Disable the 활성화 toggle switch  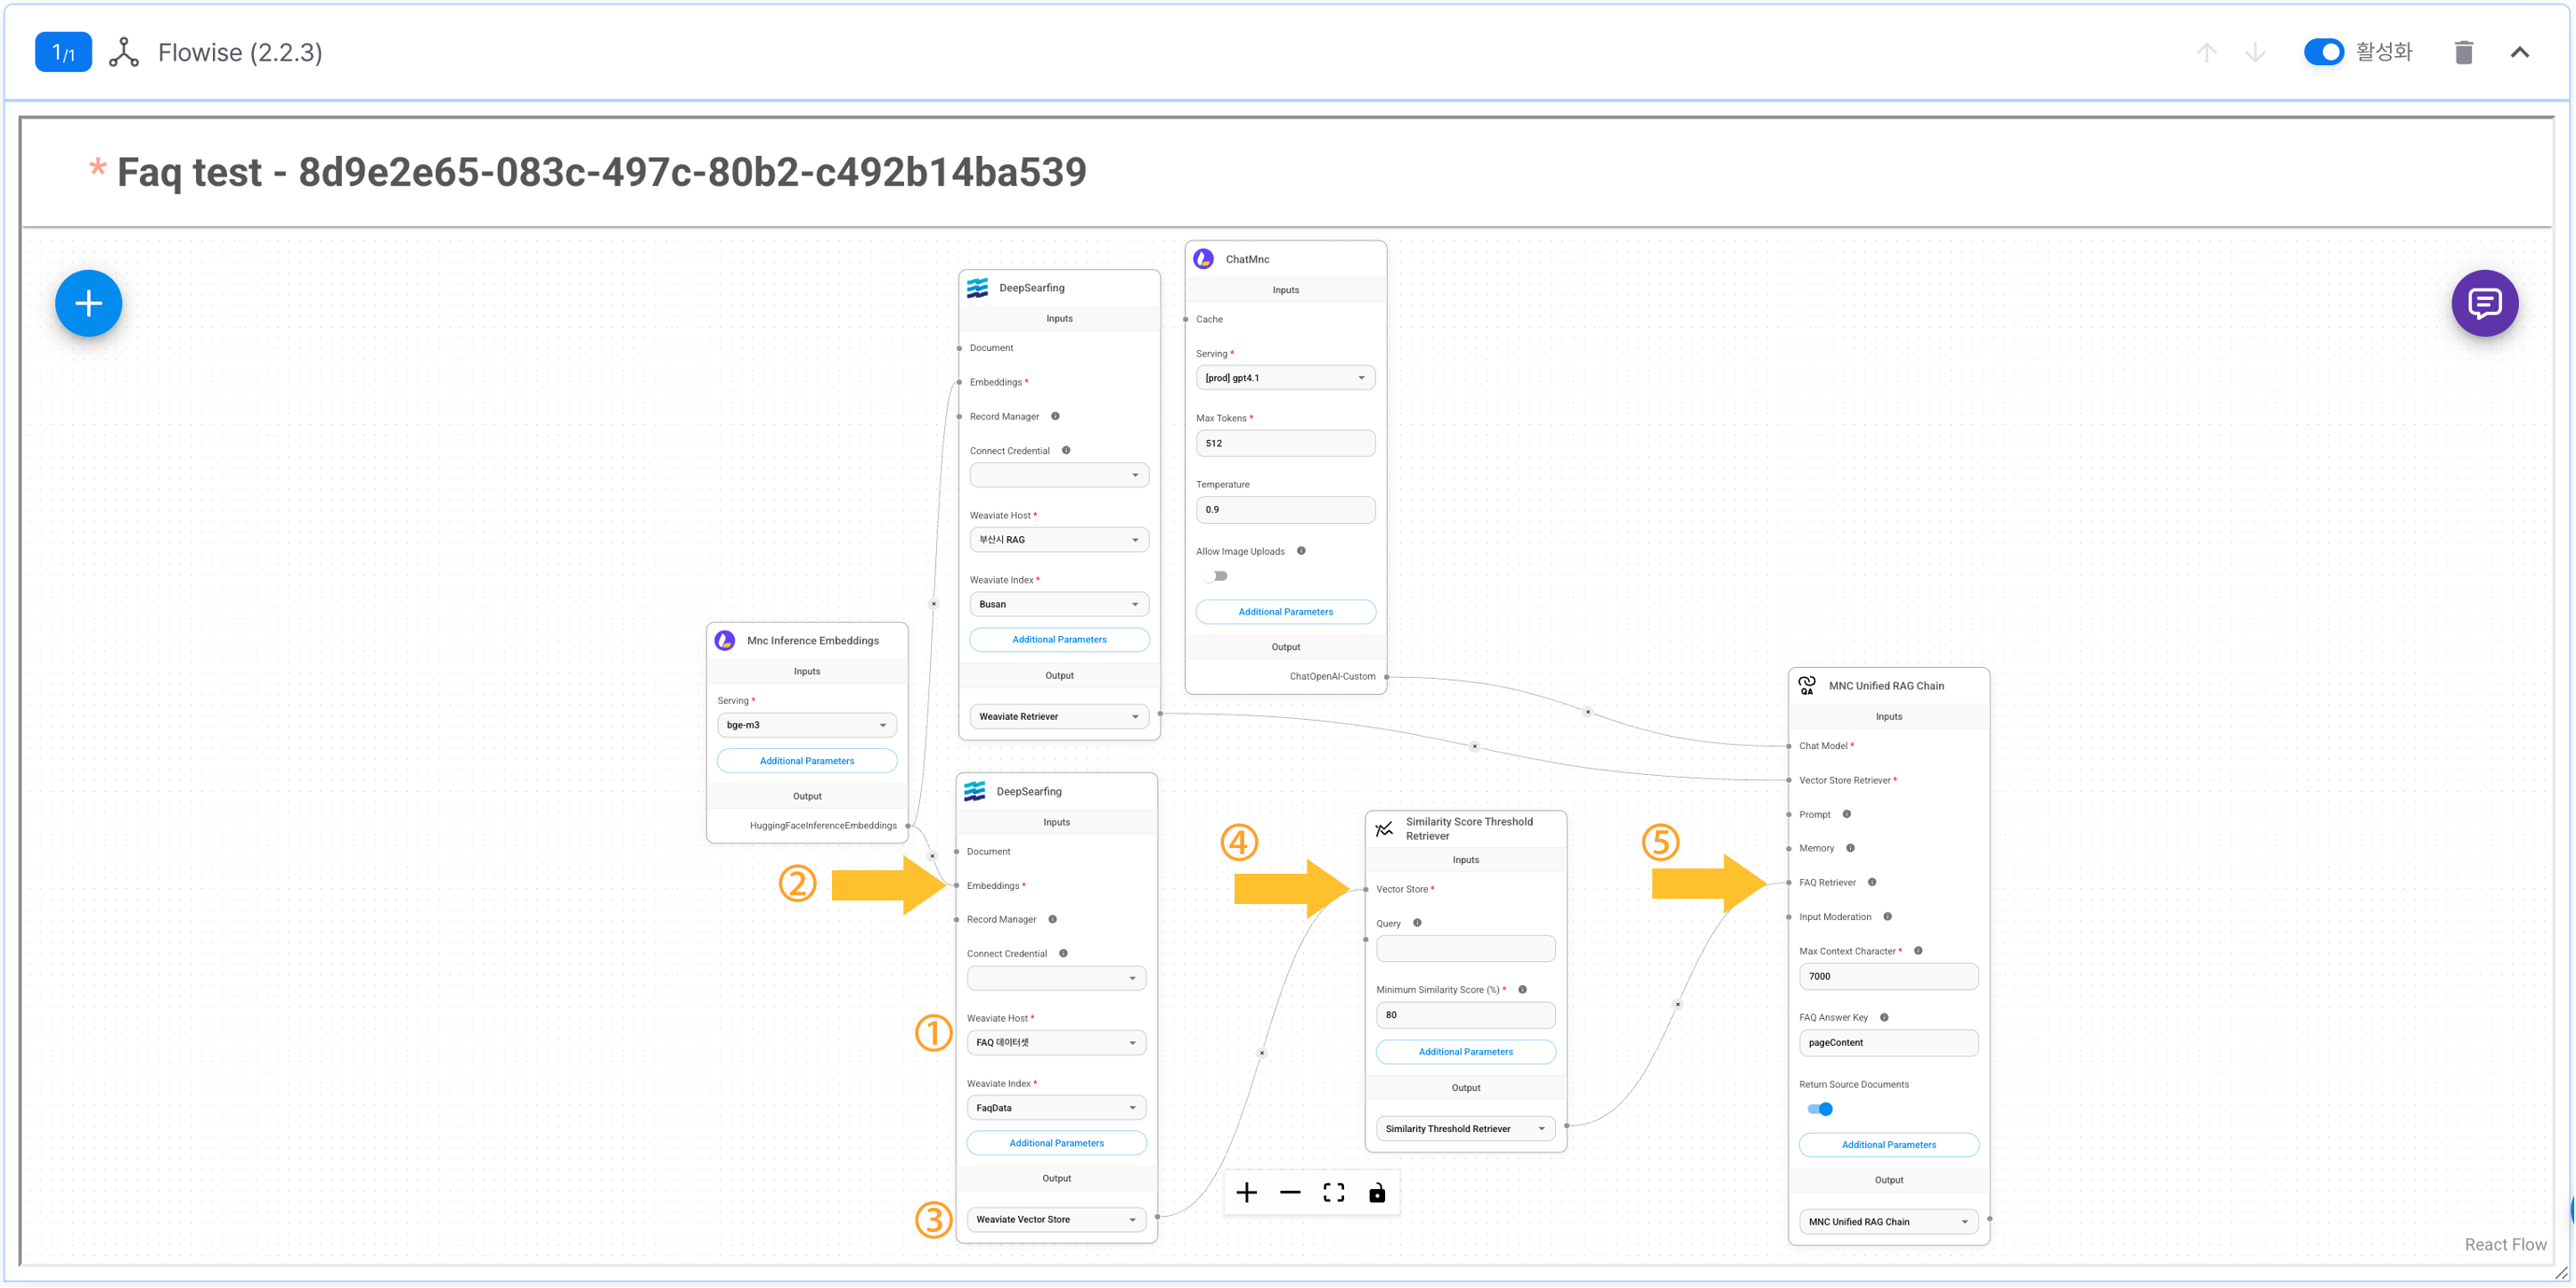[2323, 52]
